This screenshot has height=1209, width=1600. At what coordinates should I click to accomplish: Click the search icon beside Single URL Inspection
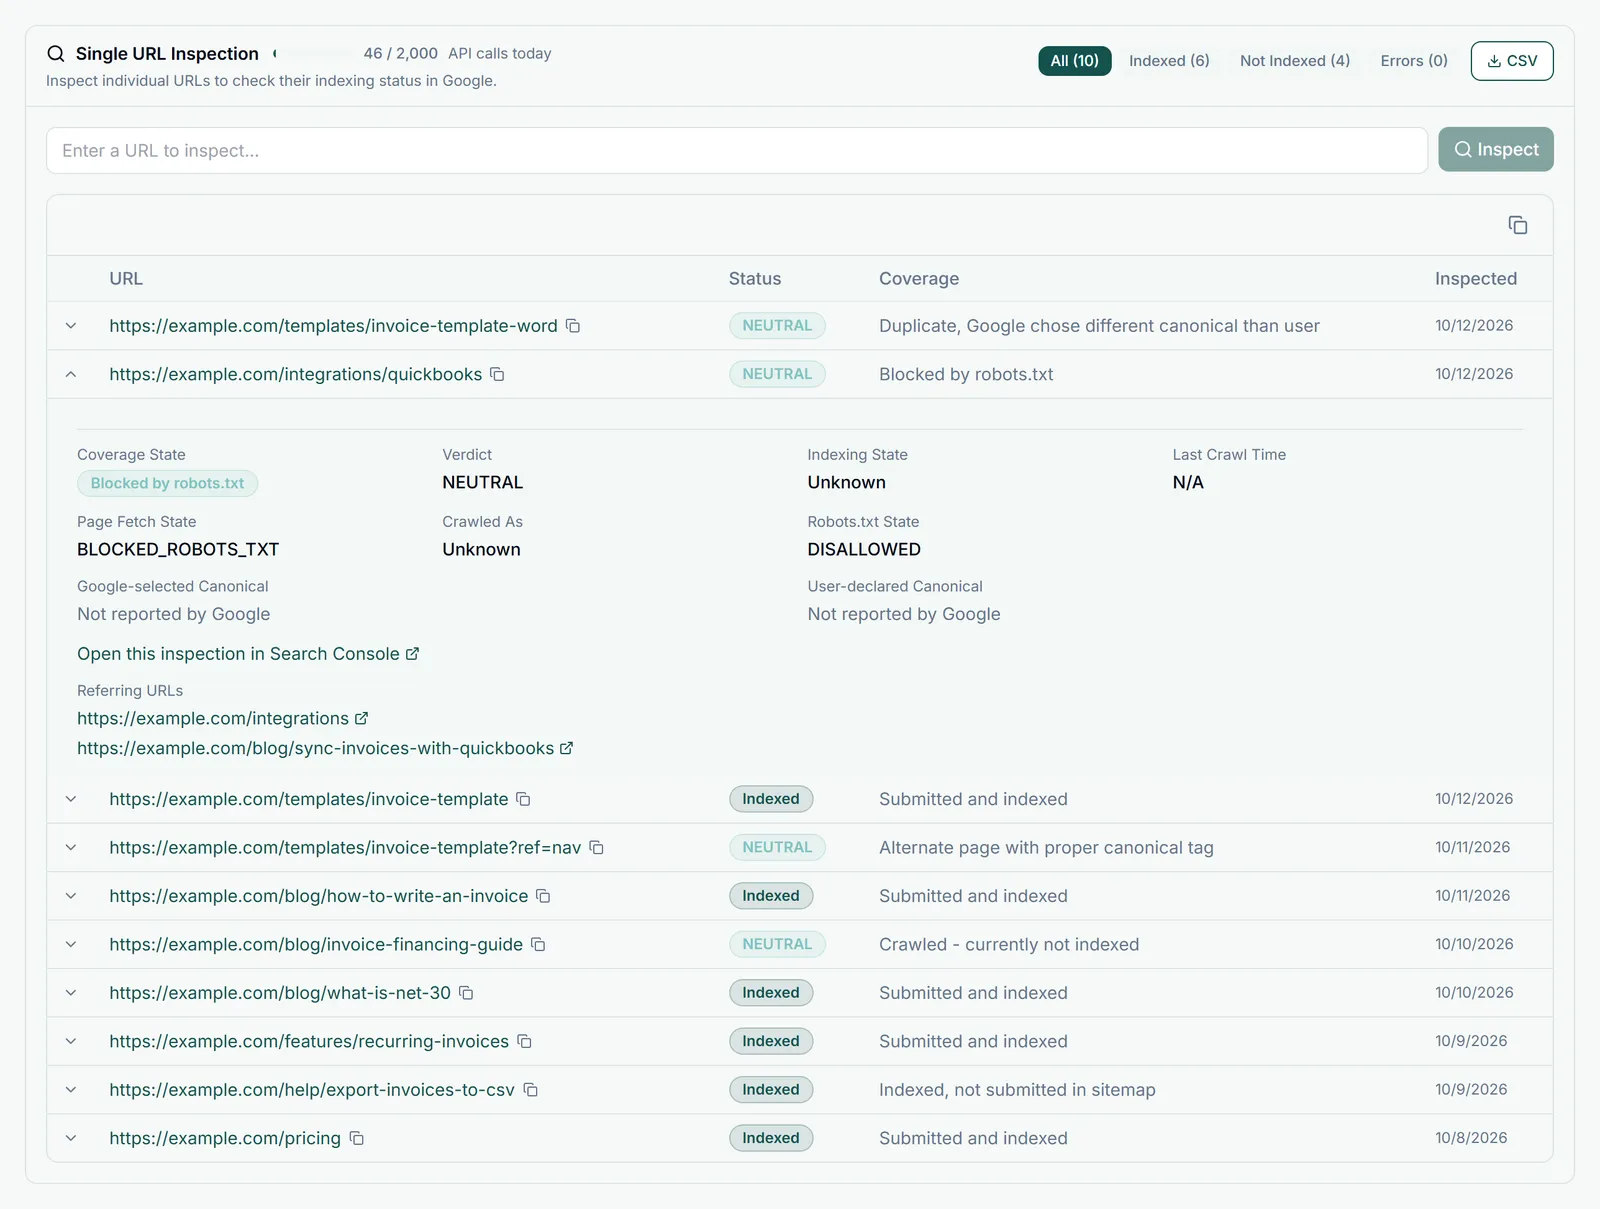tap(56, 54)
